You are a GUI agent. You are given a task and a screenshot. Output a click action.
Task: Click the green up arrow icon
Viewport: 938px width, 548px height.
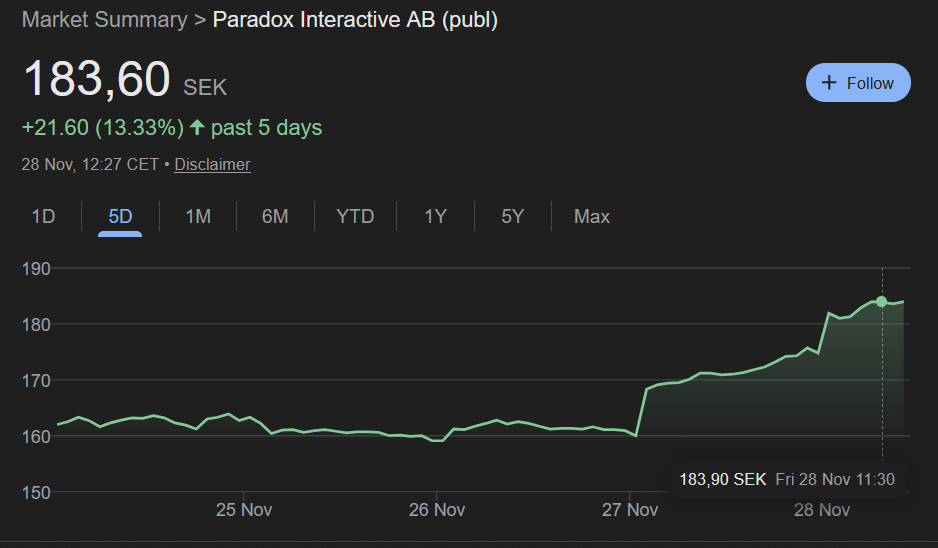pyautogui.click(x=197, y=127)
